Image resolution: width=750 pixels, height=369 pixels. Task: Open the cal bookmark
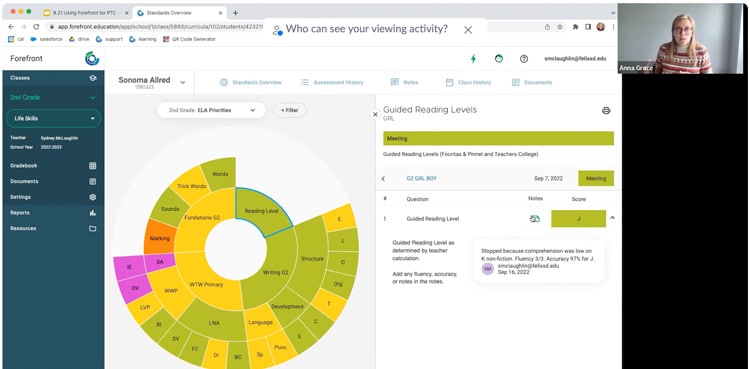pyautogui.click(x=16, y=39)
